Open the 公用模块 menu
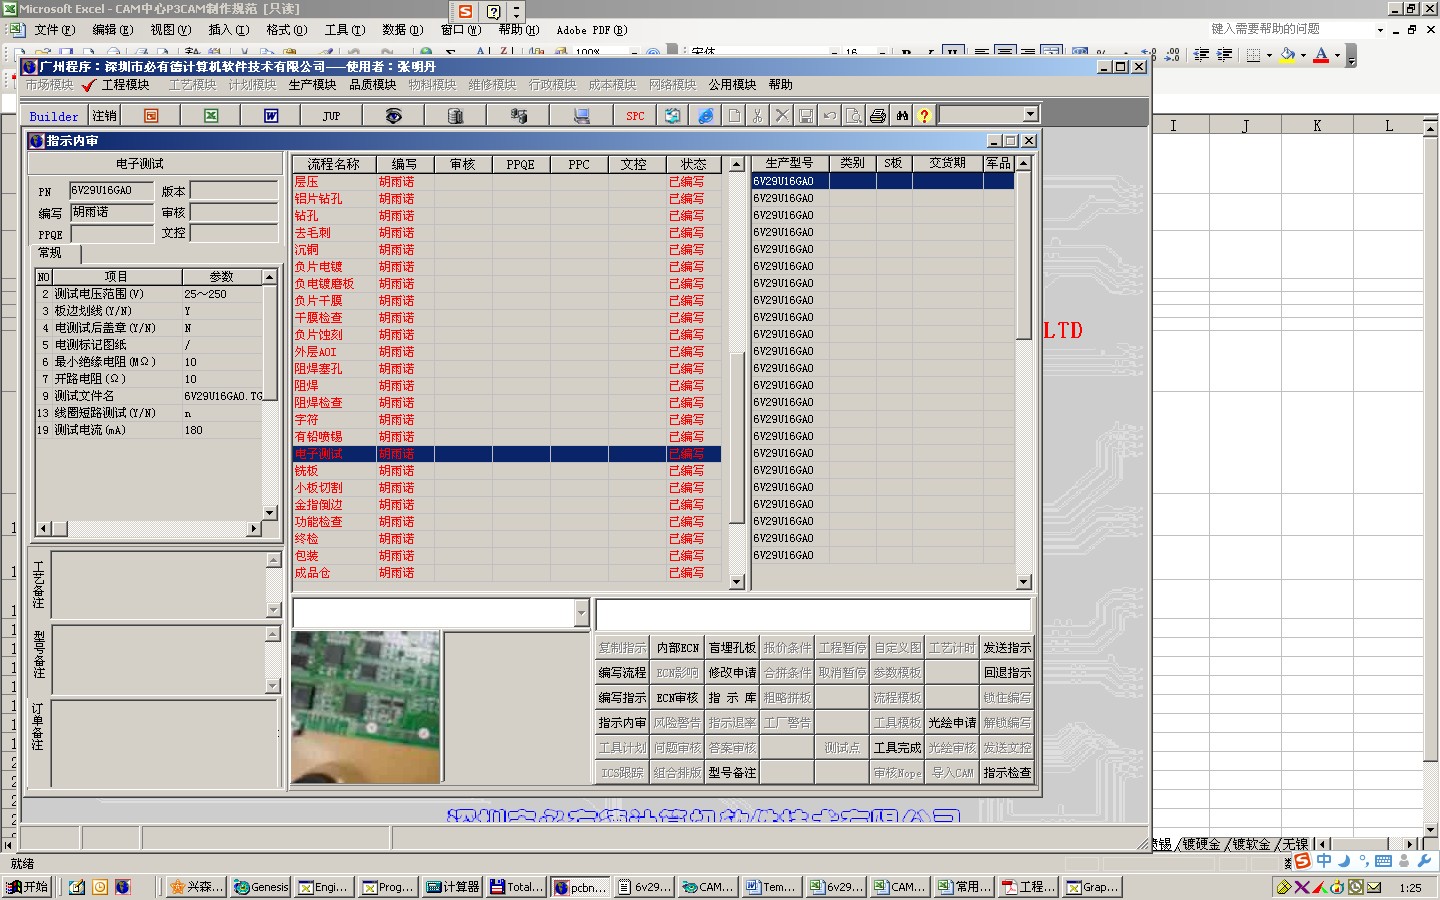The height and width of the screenshot is (900, 1440). click(732, 85)
